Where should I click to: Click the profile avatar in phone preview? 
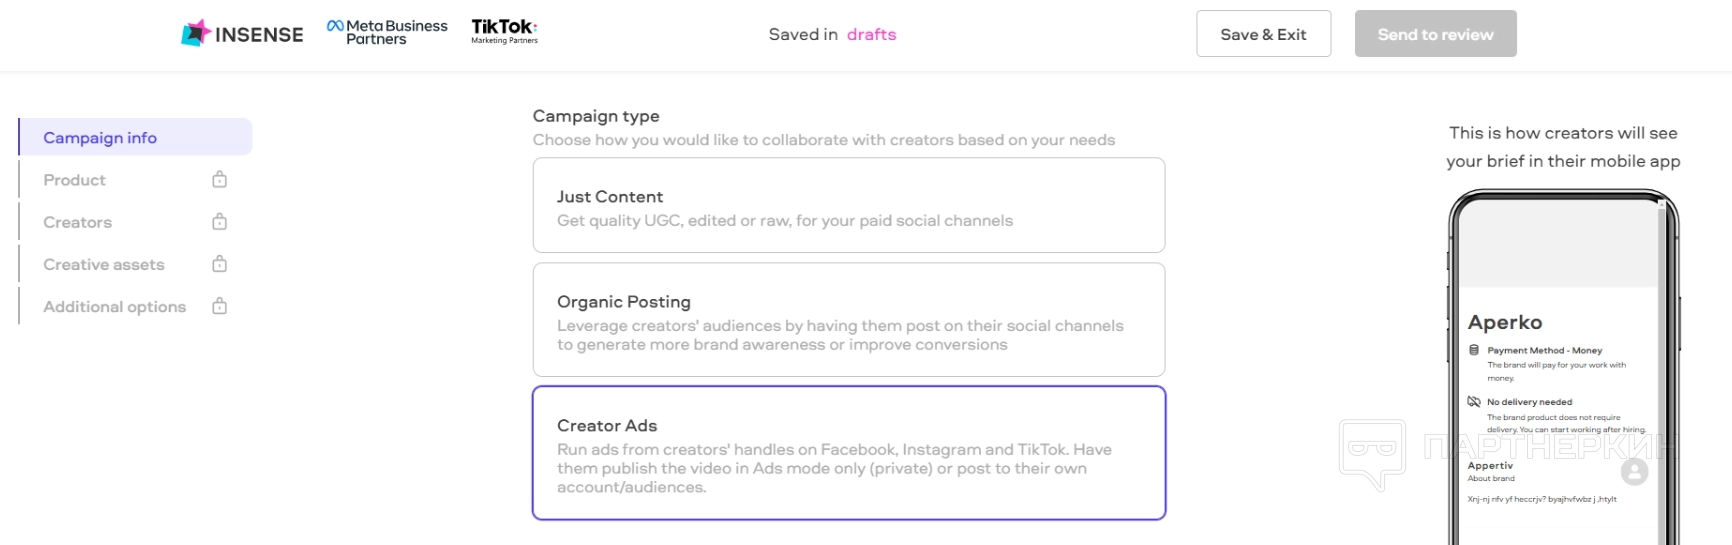coord(1634,470)
